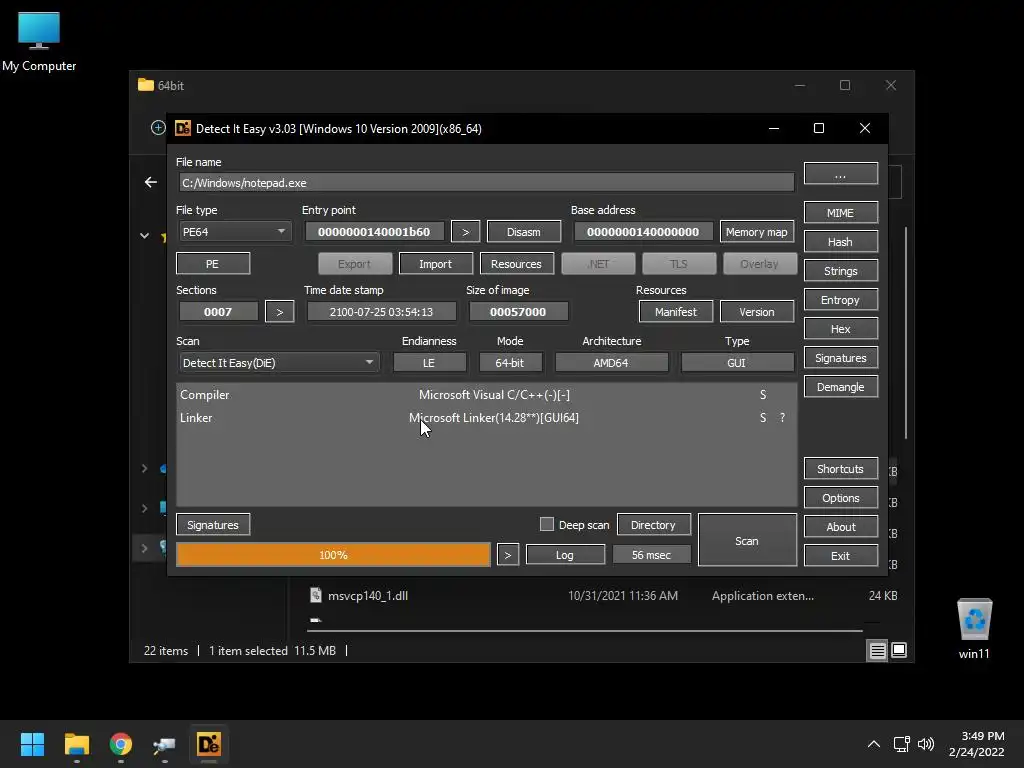Open the Hex viewer

[840, 329]
